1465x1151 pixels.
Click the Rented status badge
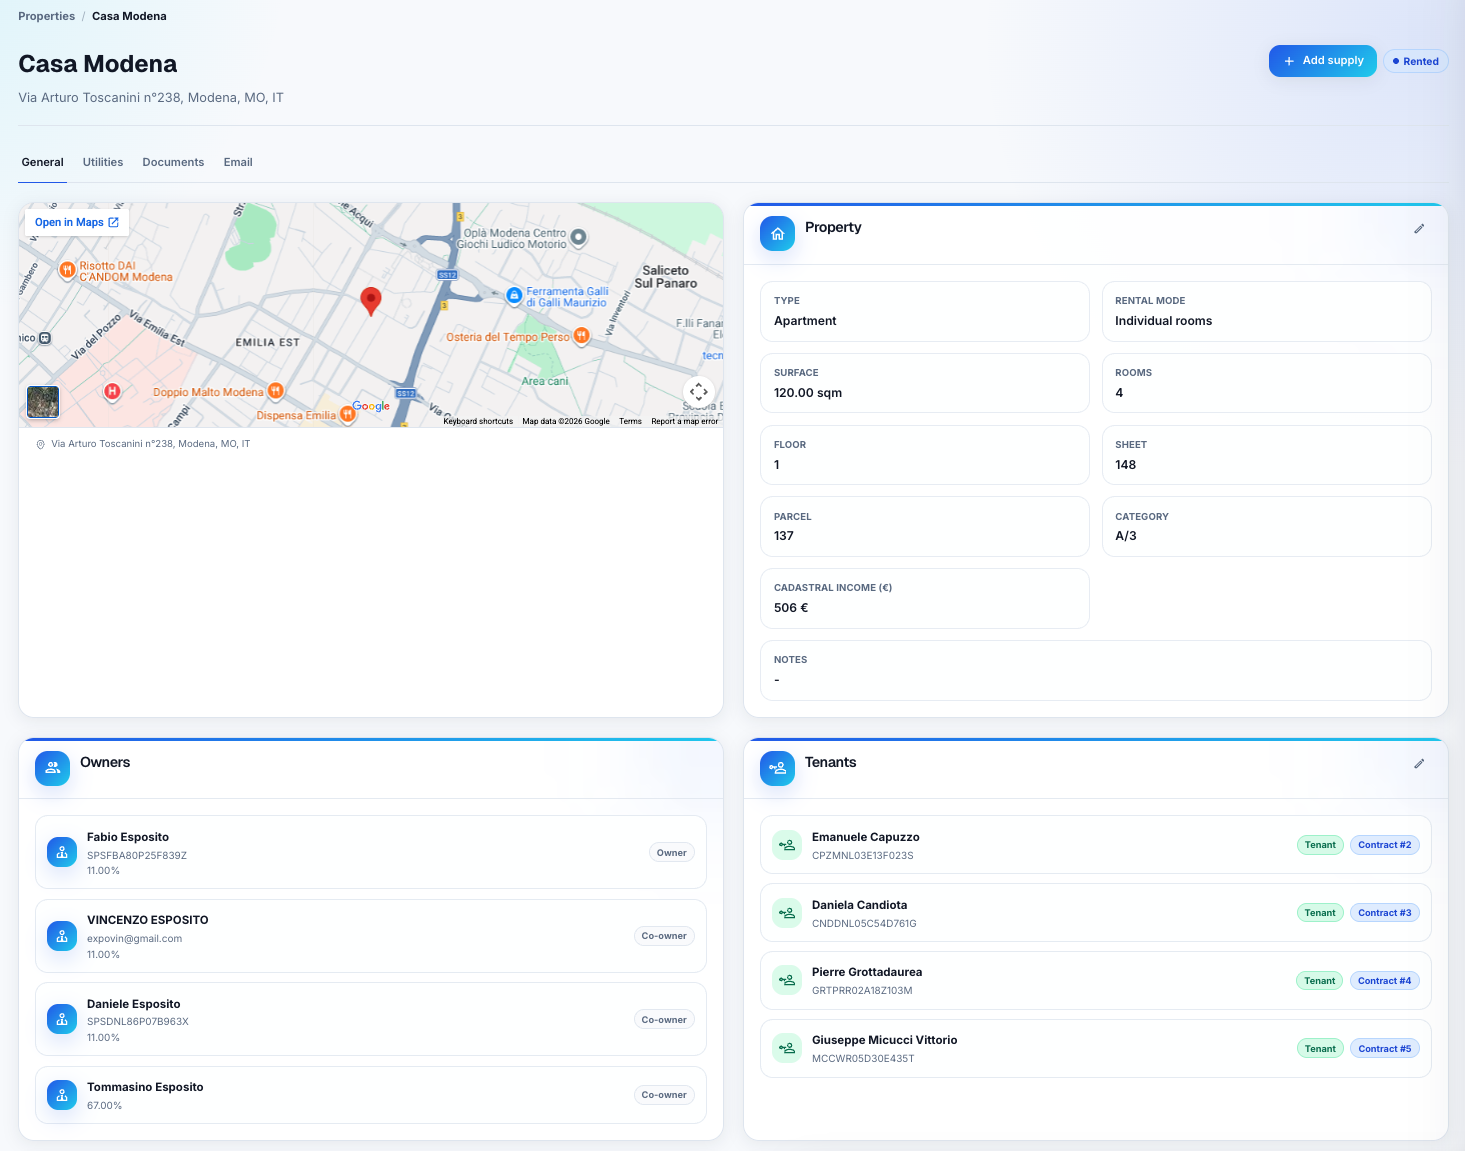1416,61
